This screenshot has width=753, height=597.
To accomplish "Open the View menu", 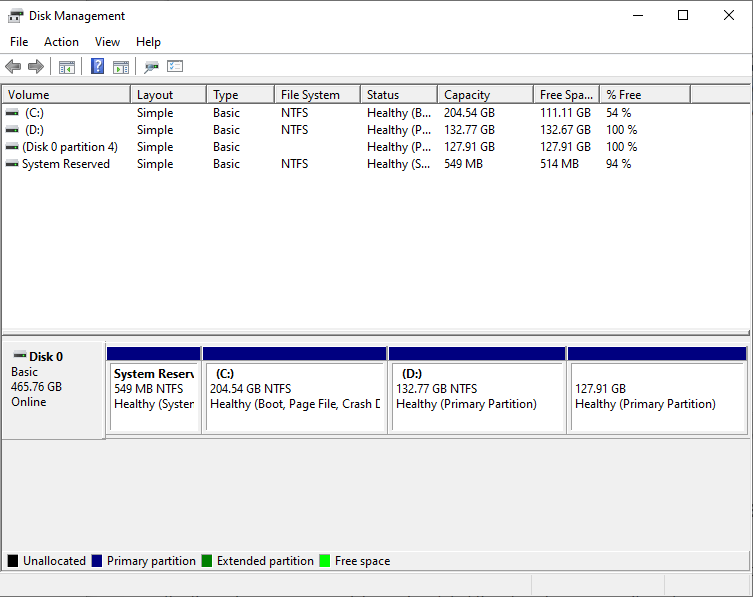I will 107,42.
